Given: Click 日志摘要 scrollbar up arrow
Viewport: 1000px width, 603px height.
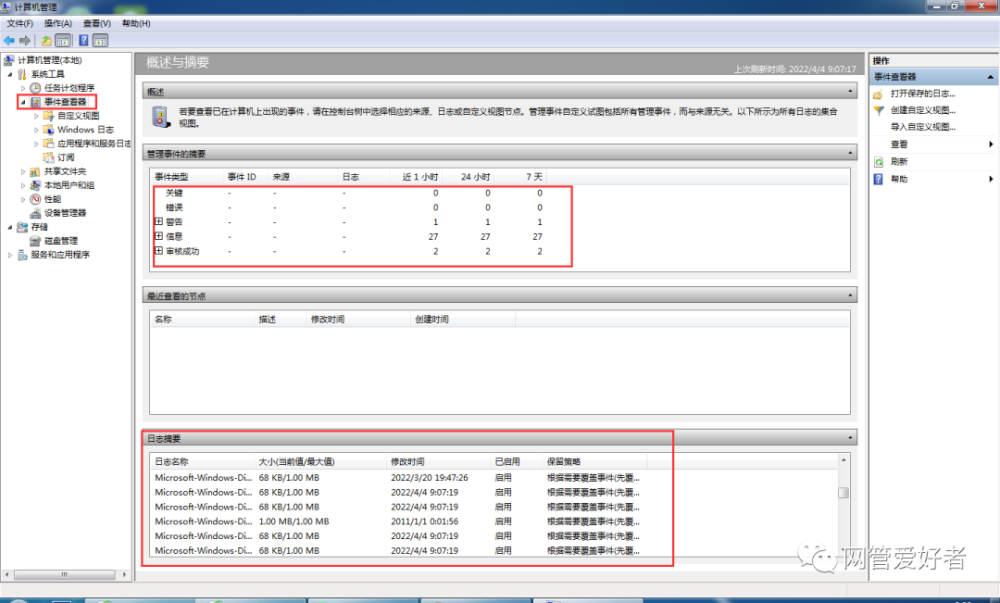Looking at the screenshot, I should (844, 460).
